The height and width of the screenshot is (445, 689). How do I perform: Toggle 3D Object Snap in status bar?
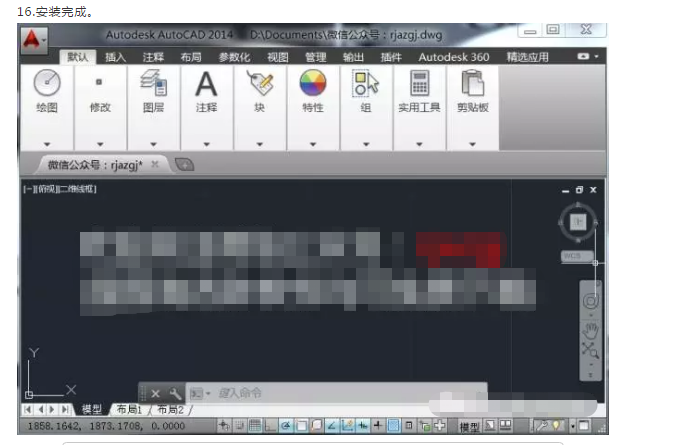(316, 425)
